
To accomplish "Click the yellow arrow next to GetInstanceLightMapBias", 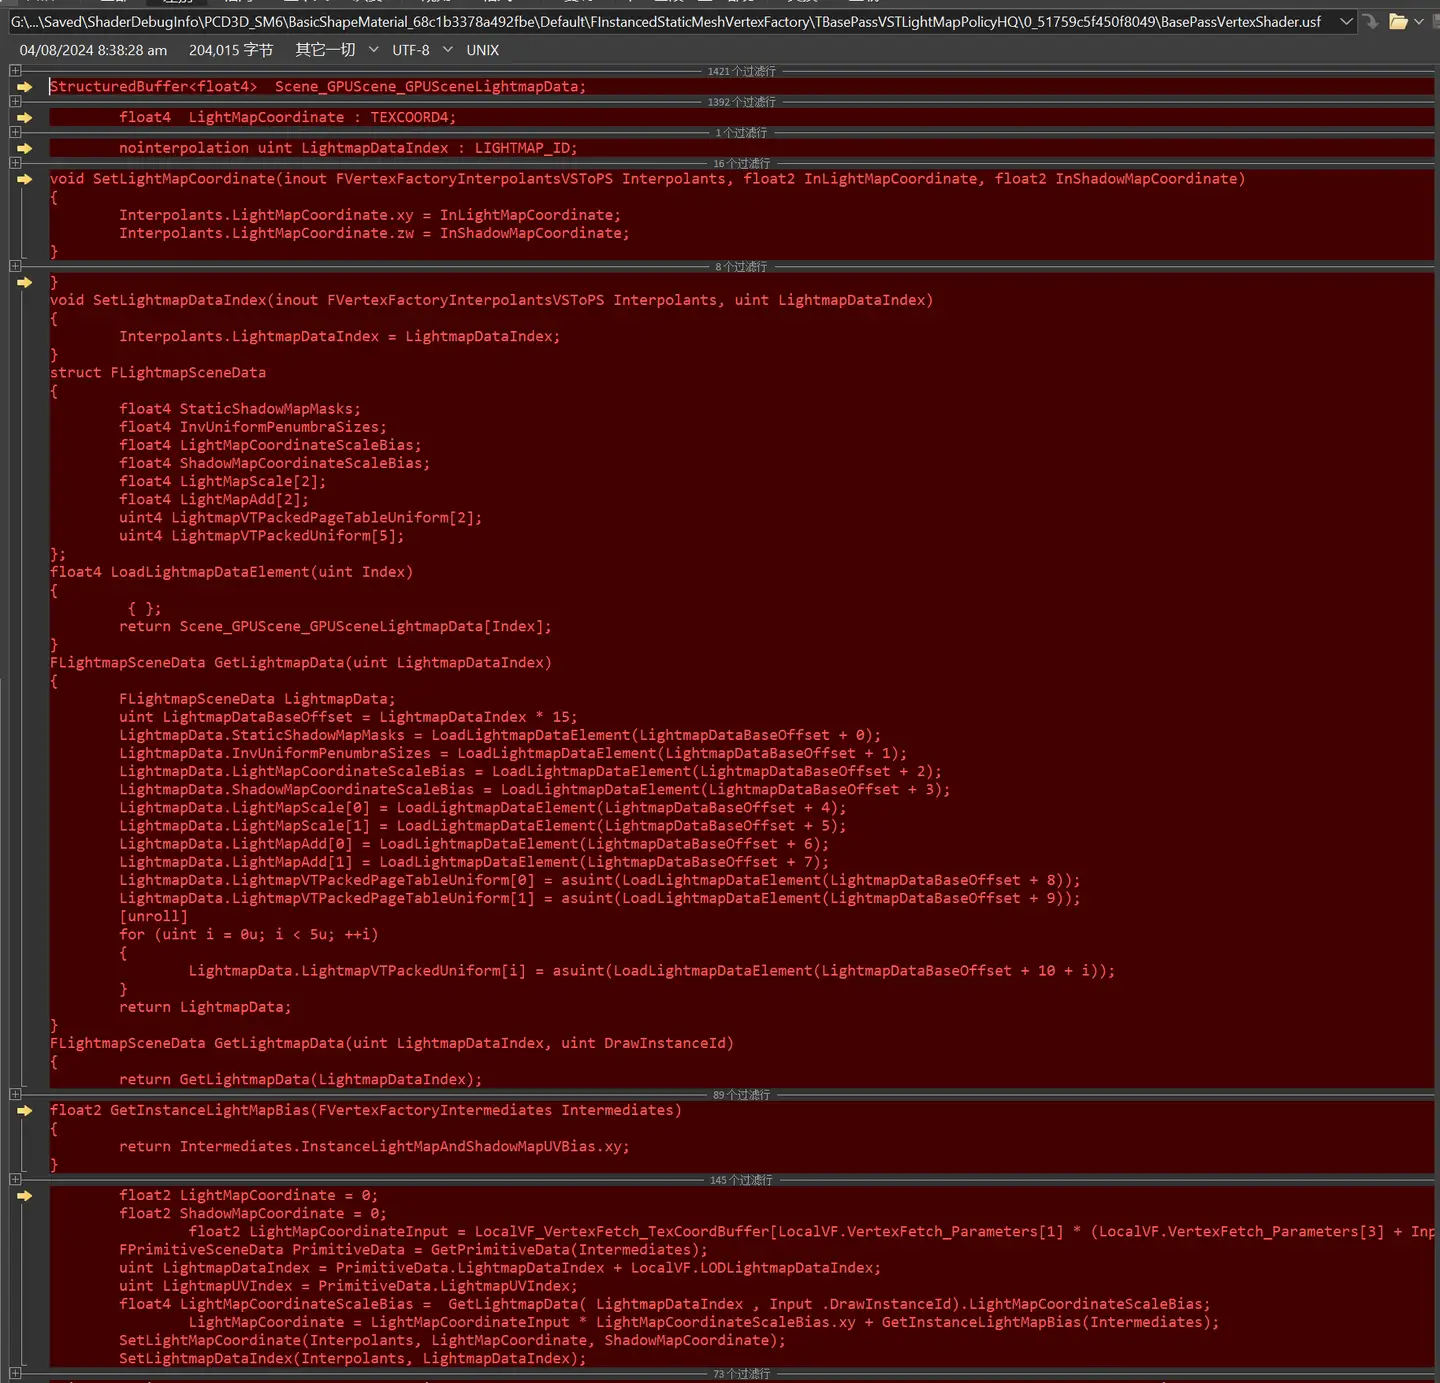I will (24, 1110).
